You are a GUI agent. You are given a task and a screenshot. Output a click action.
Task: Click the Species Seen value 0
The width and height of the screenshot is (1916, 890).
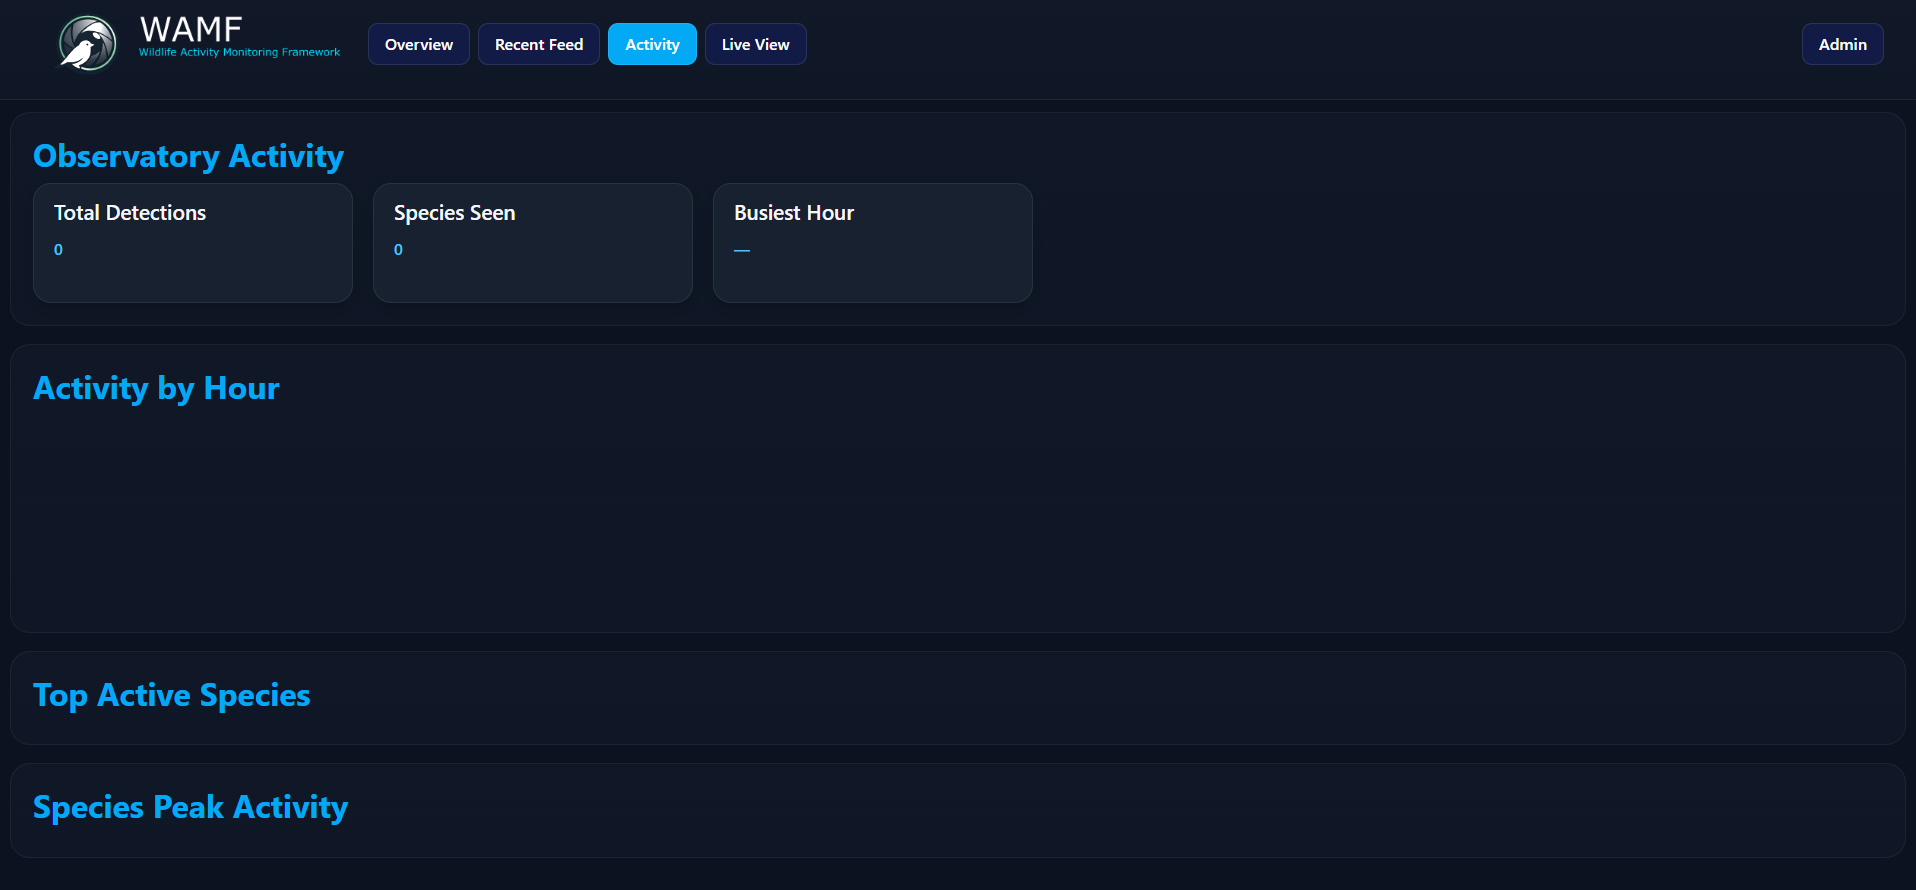[x=398, y=250]
